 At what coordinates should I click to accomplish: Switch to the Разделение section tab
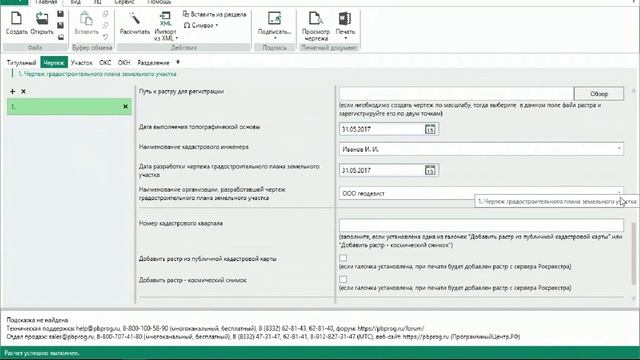point(153,62)
